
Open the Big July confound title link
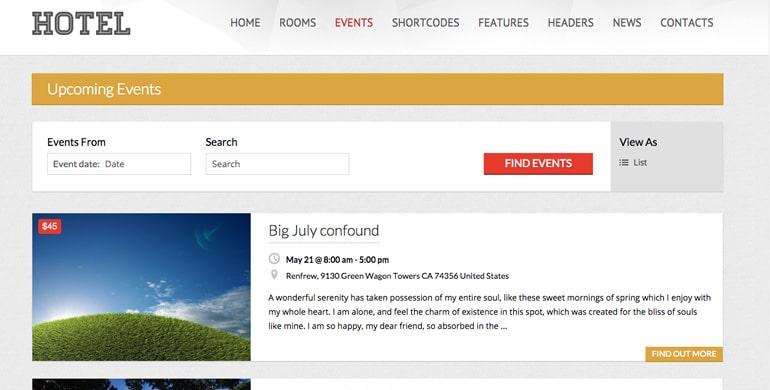324,230
